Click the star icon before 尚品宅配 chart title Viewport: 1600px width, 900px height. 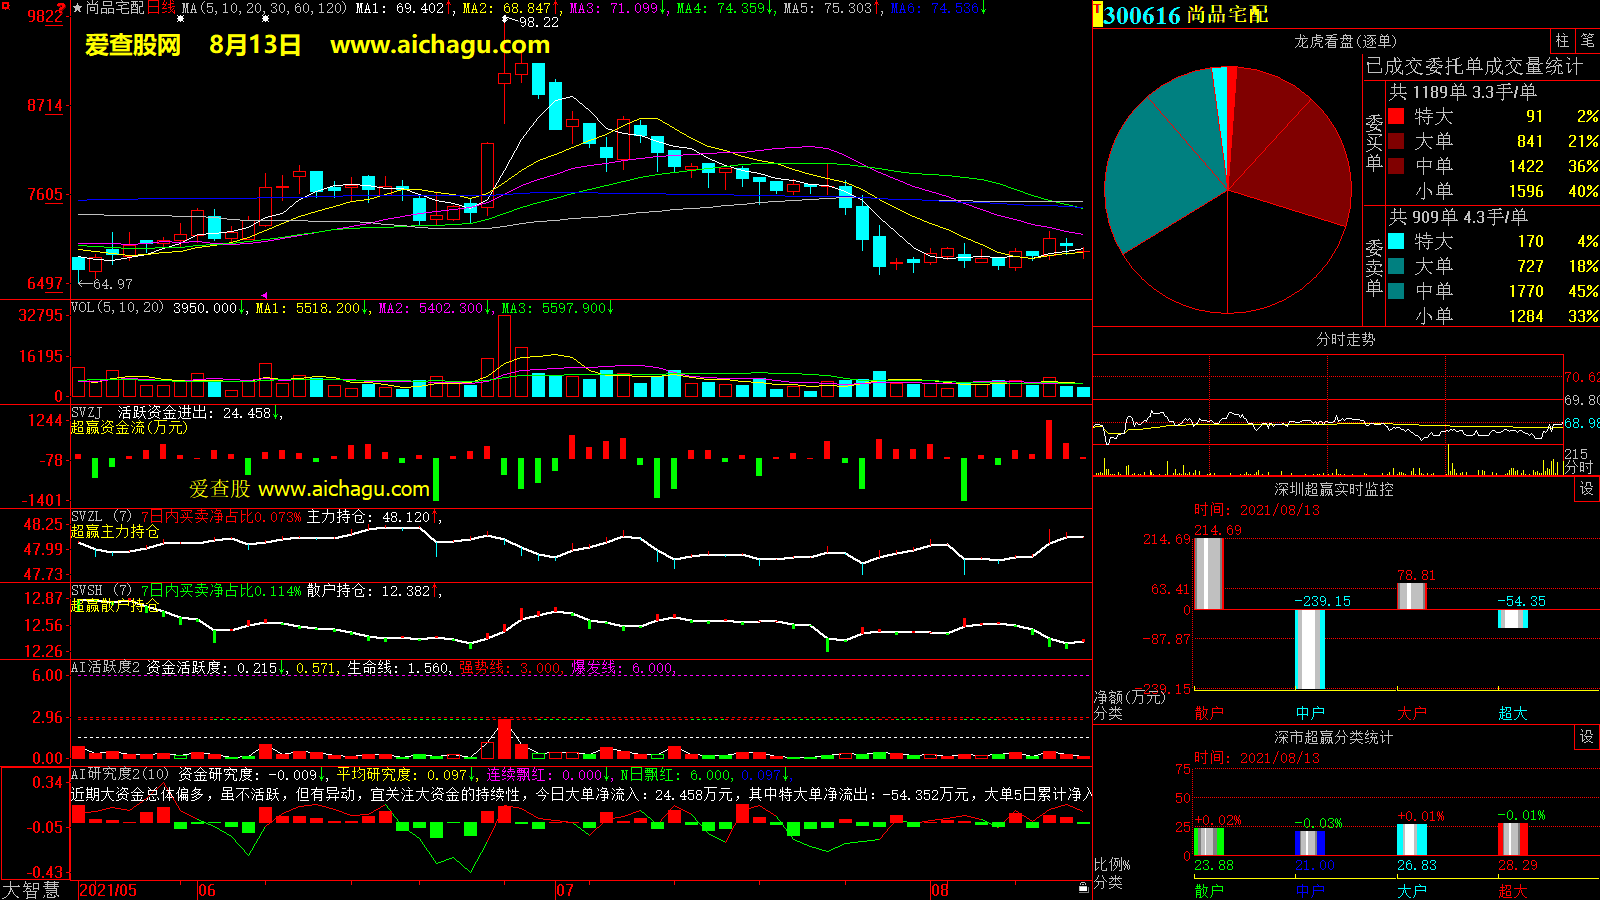(78, 8)
